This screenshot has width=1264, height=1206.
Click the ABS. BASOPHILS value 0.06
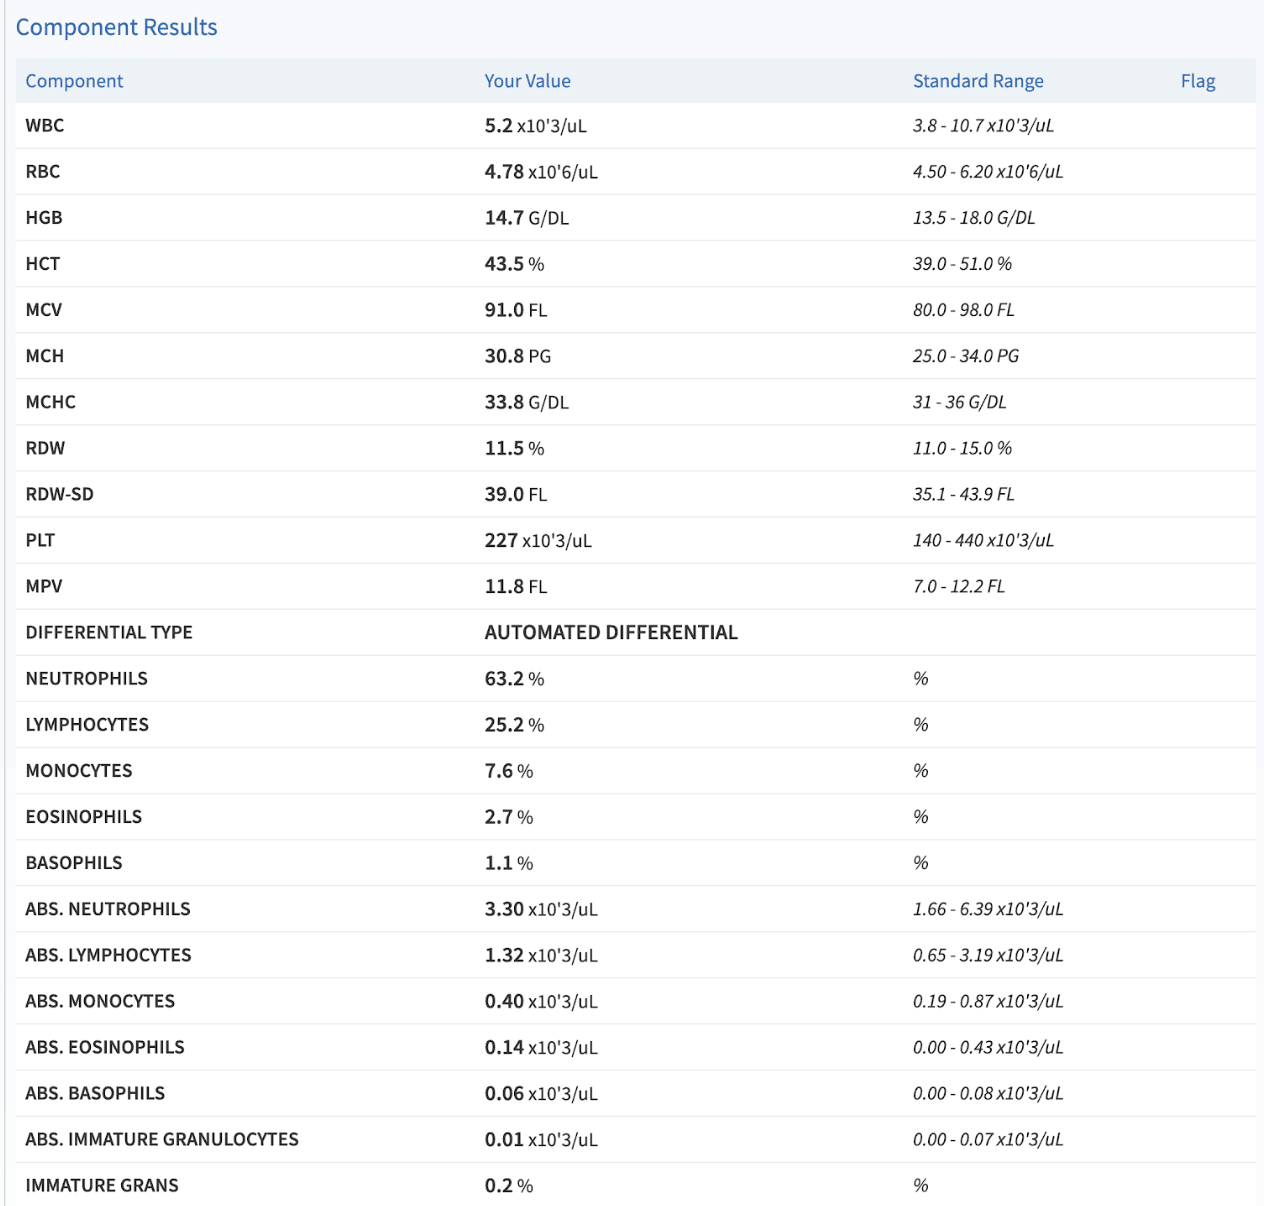pos(541,1092)
